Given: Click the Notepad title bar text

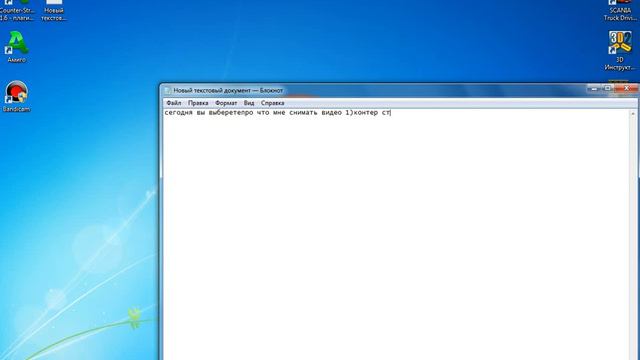Looking at the screenshot, I should pyautogui.click(x=228, y=91).
